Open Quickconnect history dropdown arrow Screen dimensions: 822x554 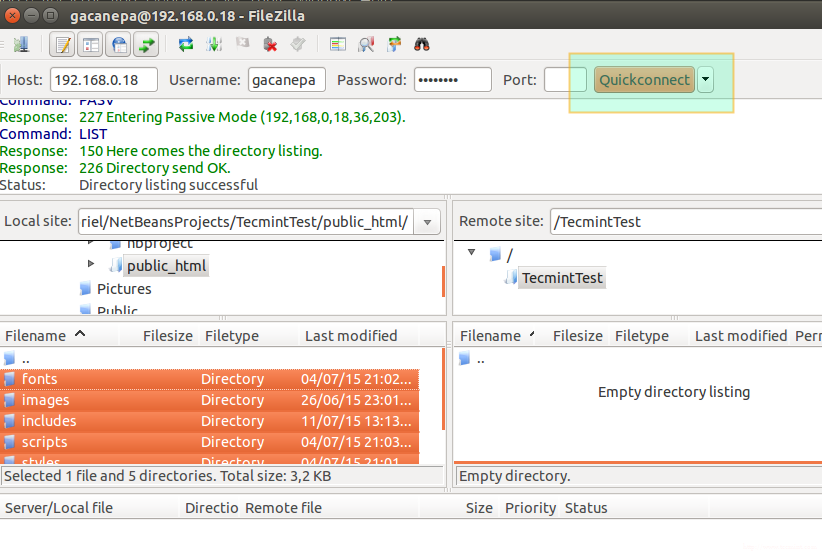pos(706,80)
